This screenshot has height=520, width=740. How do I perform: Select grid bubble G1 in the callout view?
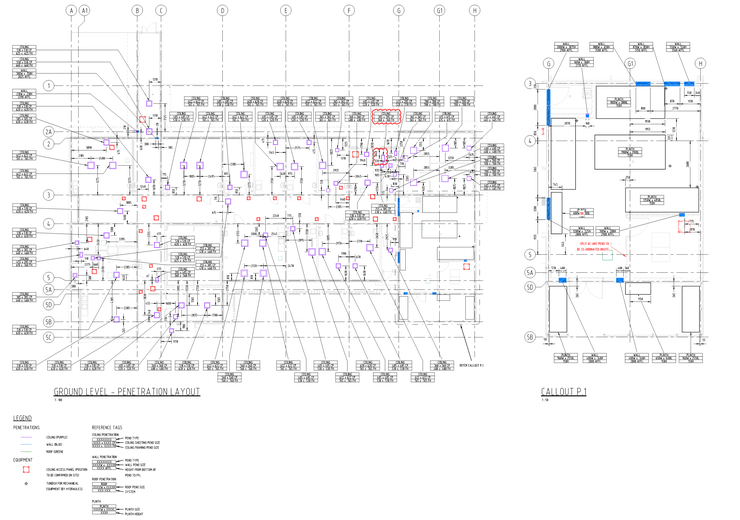pos(632,63)
